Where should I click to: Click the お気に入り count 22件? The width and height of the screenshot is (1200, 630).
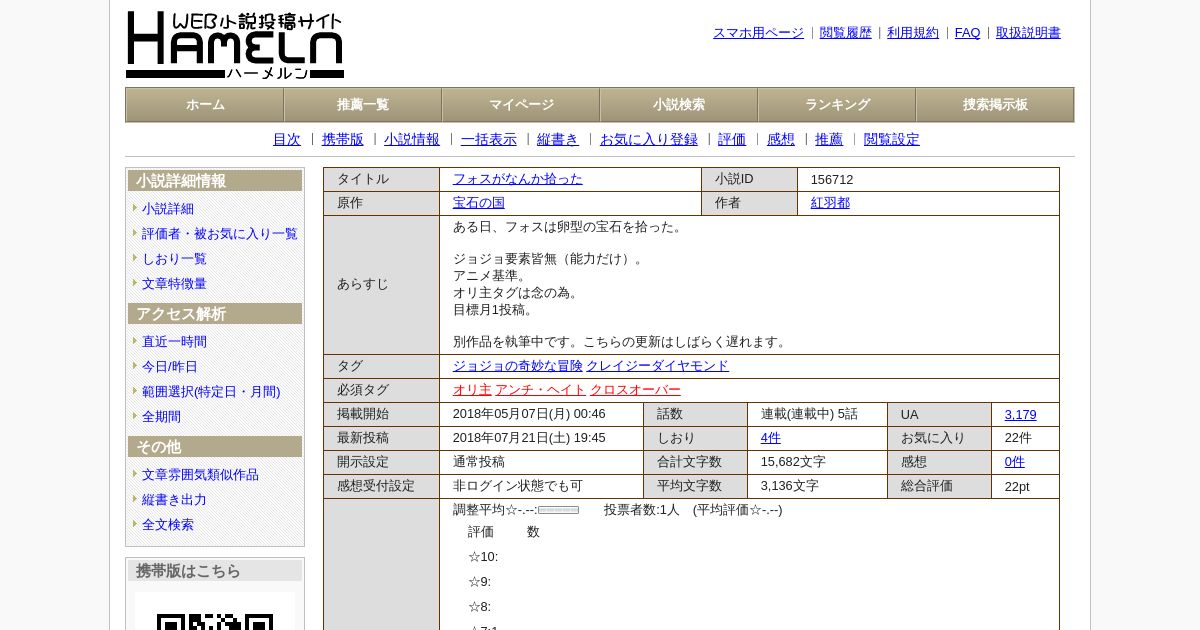(1018, 438)
